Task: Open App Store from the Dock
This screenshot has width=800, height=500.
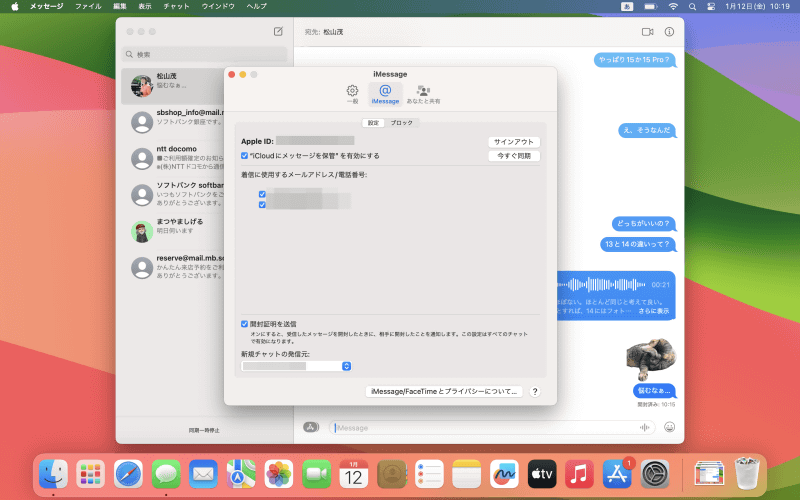Action: coord(617,474)
